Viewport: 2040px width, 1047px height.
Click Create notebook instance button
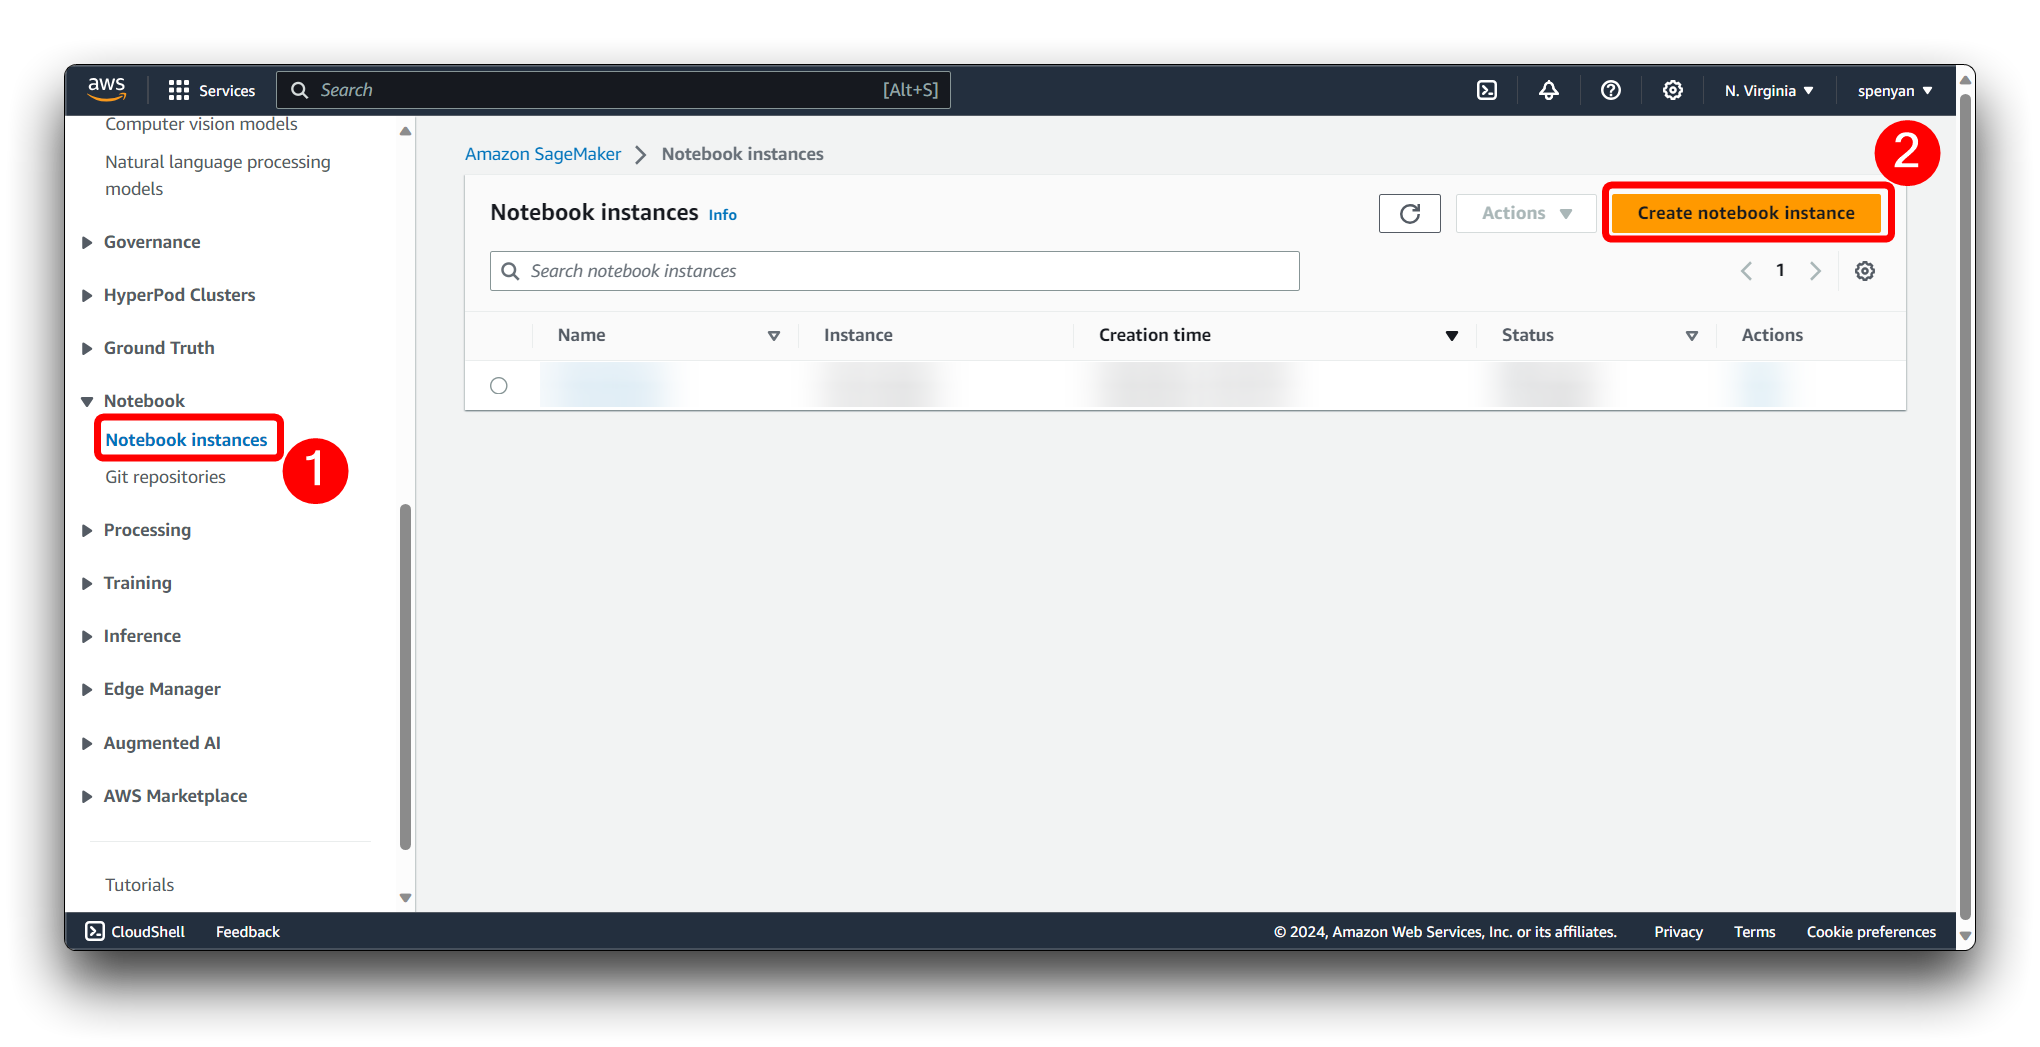coord(1746,213)
